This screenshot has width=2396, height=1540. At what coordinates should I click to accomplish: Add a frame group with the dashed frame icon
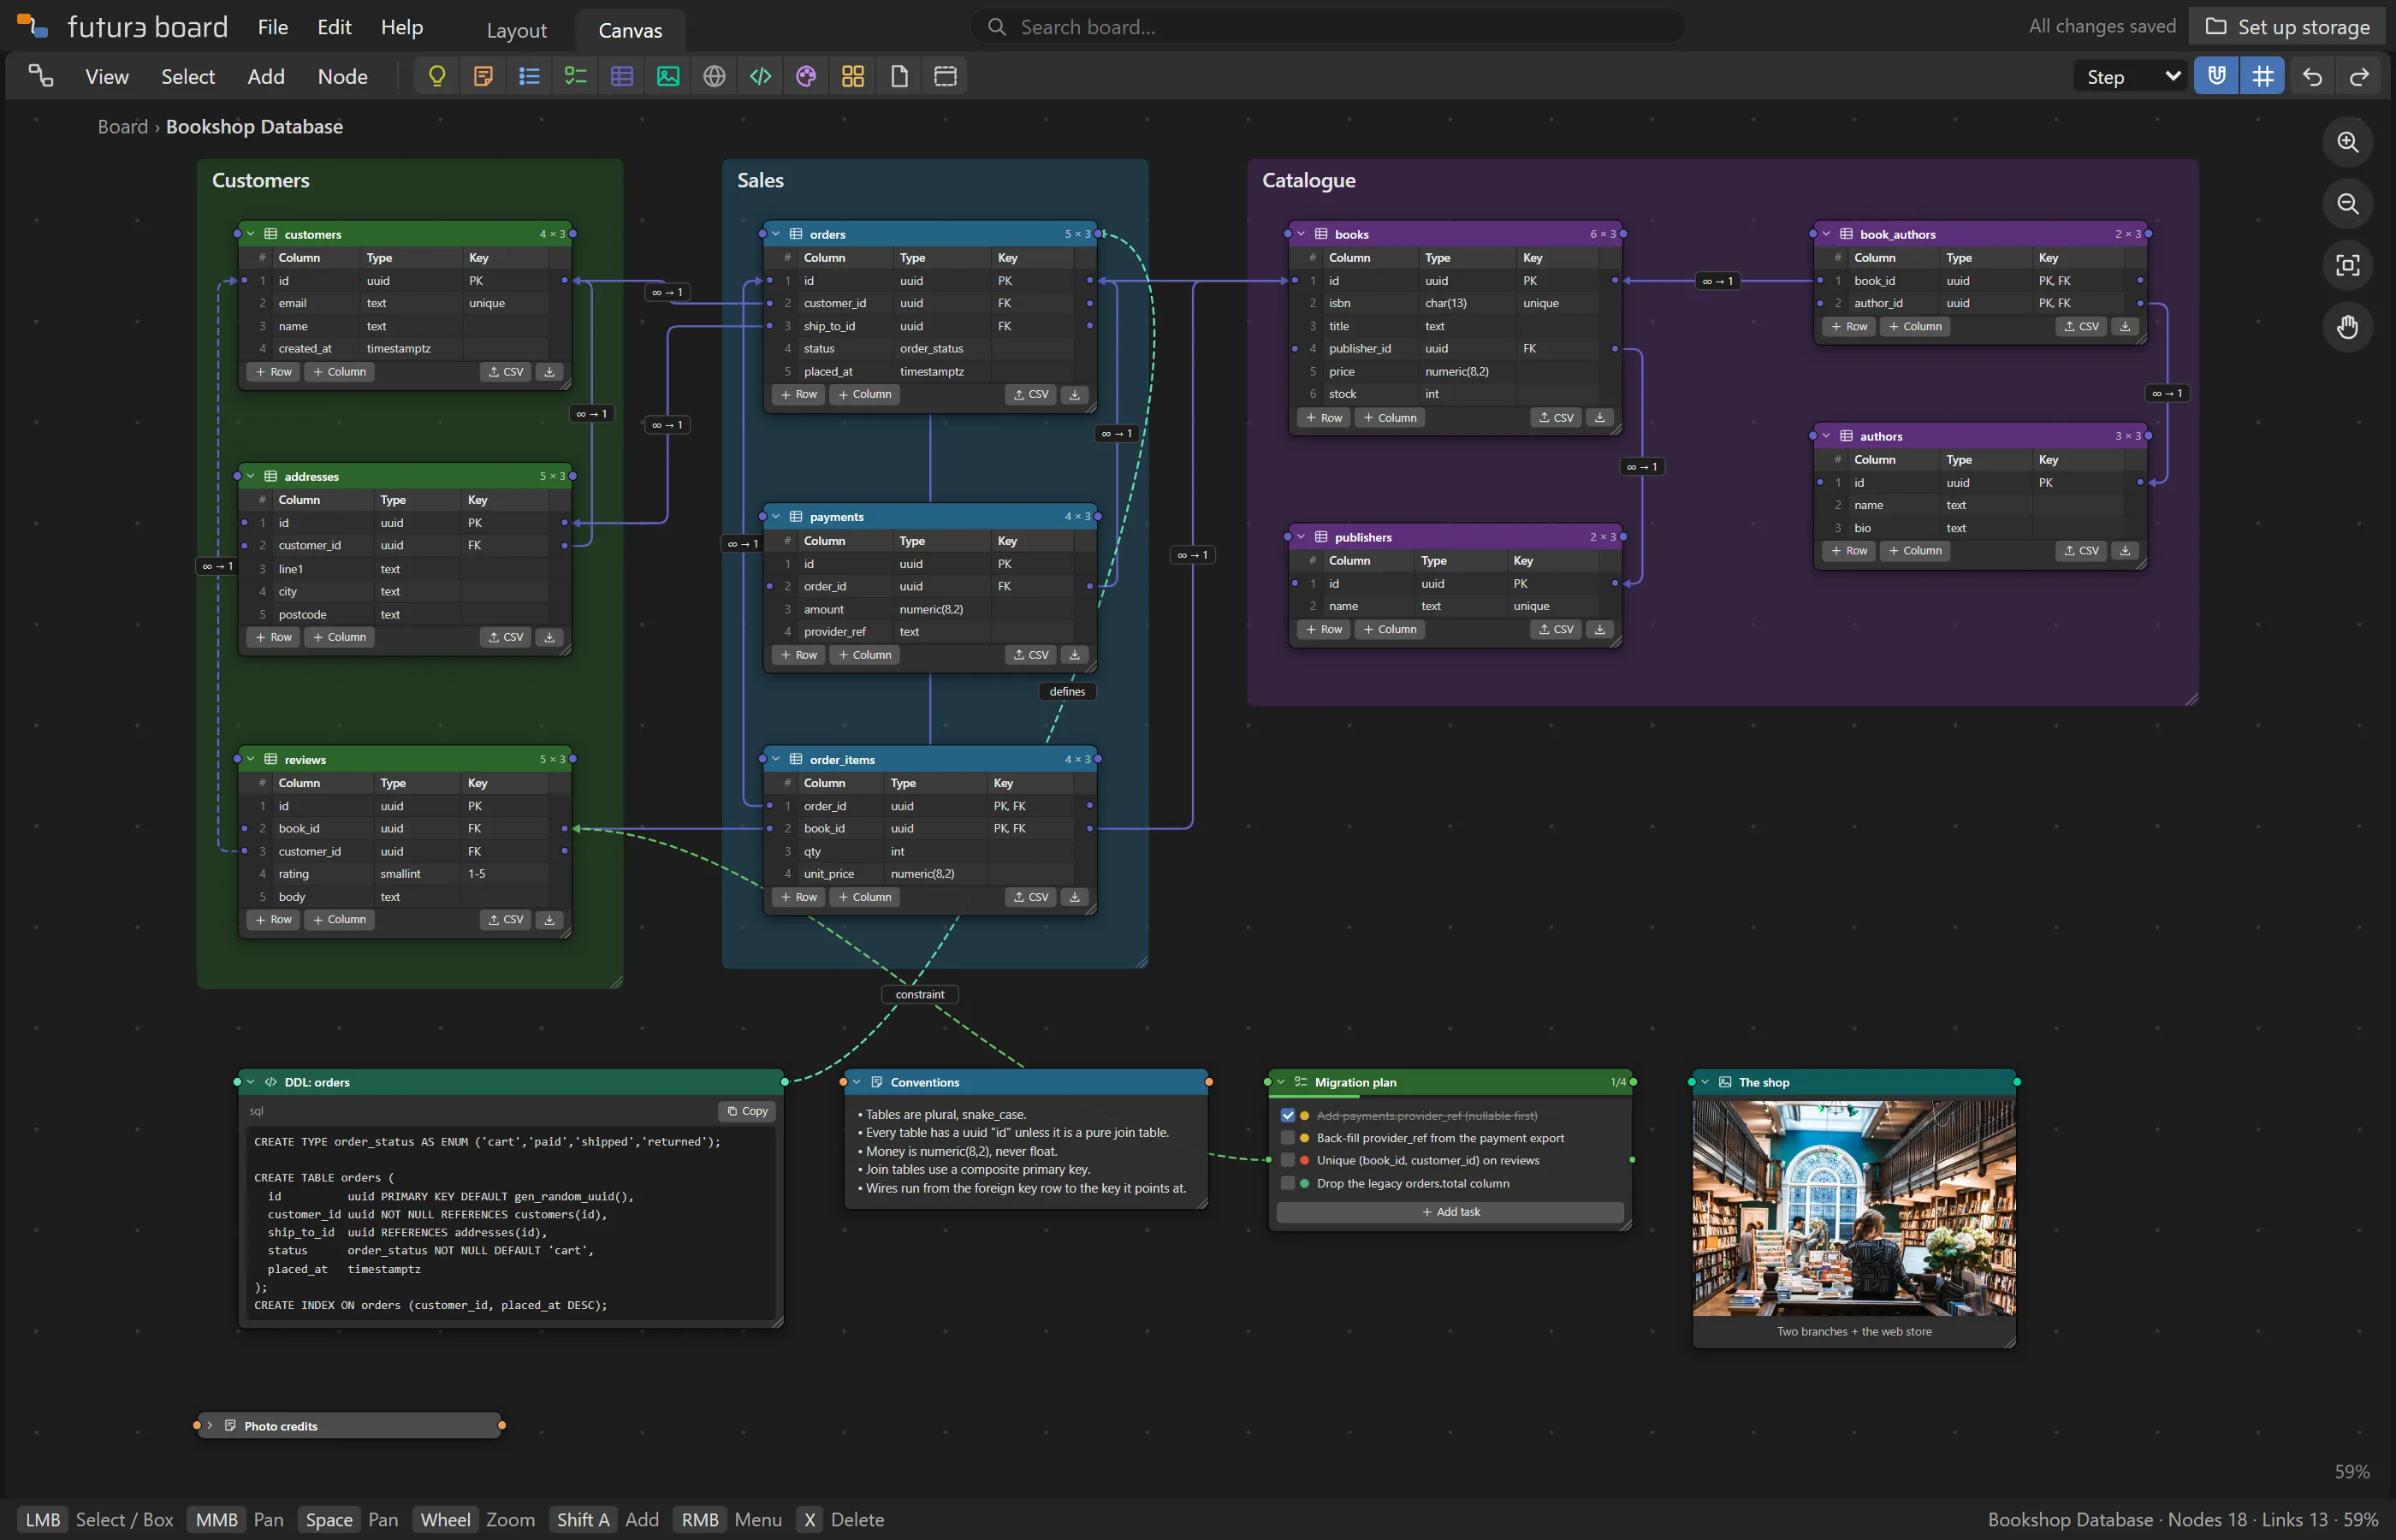(x=945, y=76)
